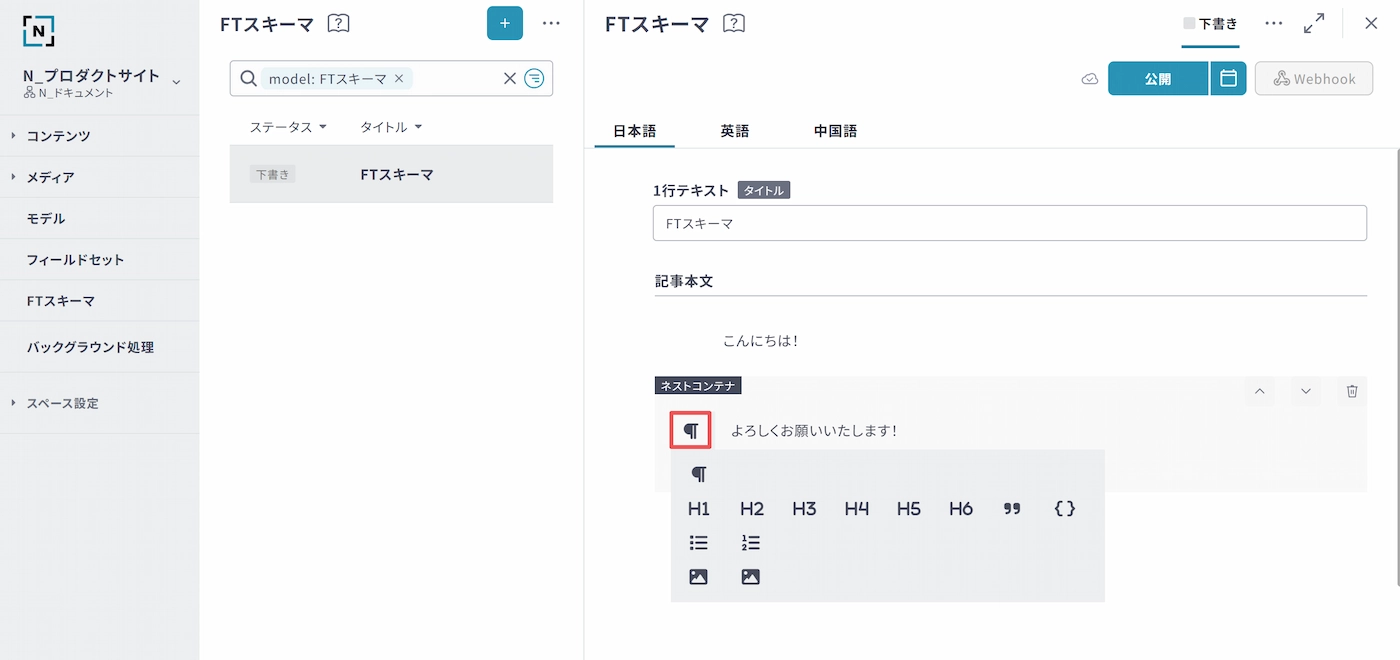Remove the model: FTスキーマ filter chip

click(399, 79)
